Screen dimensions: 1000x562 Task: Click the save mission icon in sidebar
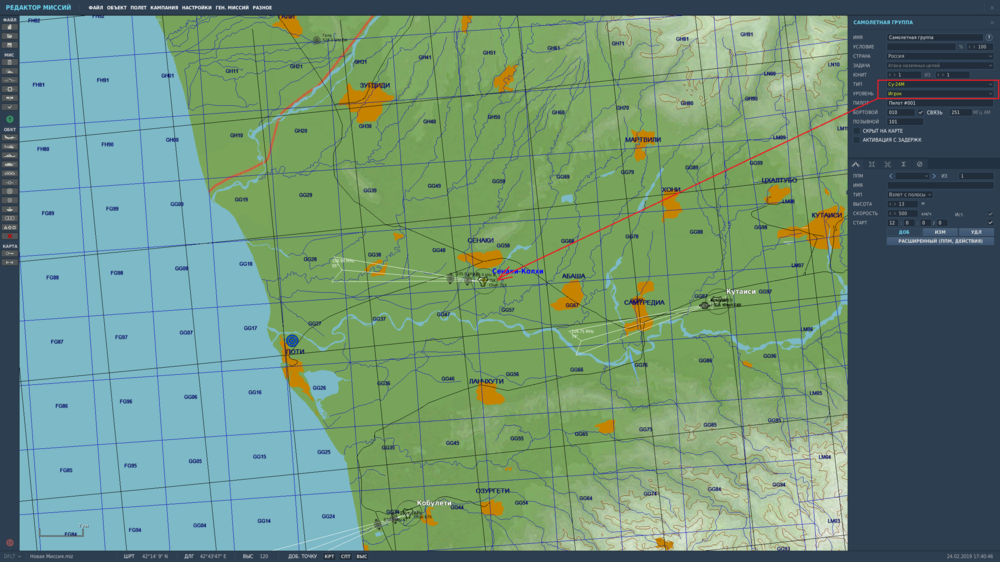(10, 45)
